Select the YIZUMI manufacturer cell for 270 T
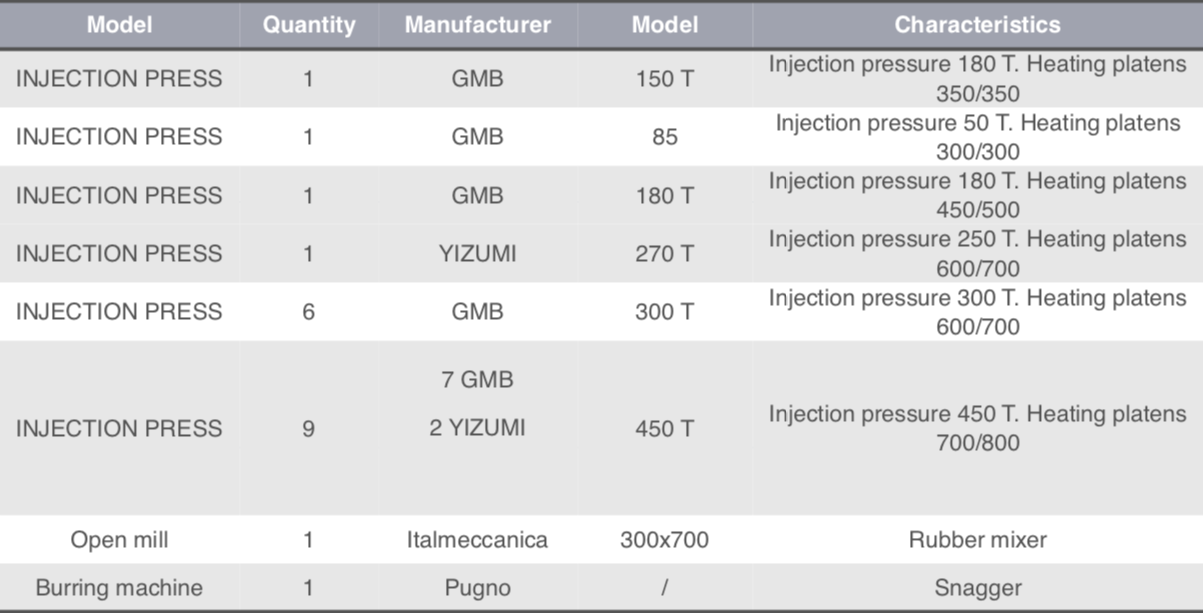 (x=477, y=254)
